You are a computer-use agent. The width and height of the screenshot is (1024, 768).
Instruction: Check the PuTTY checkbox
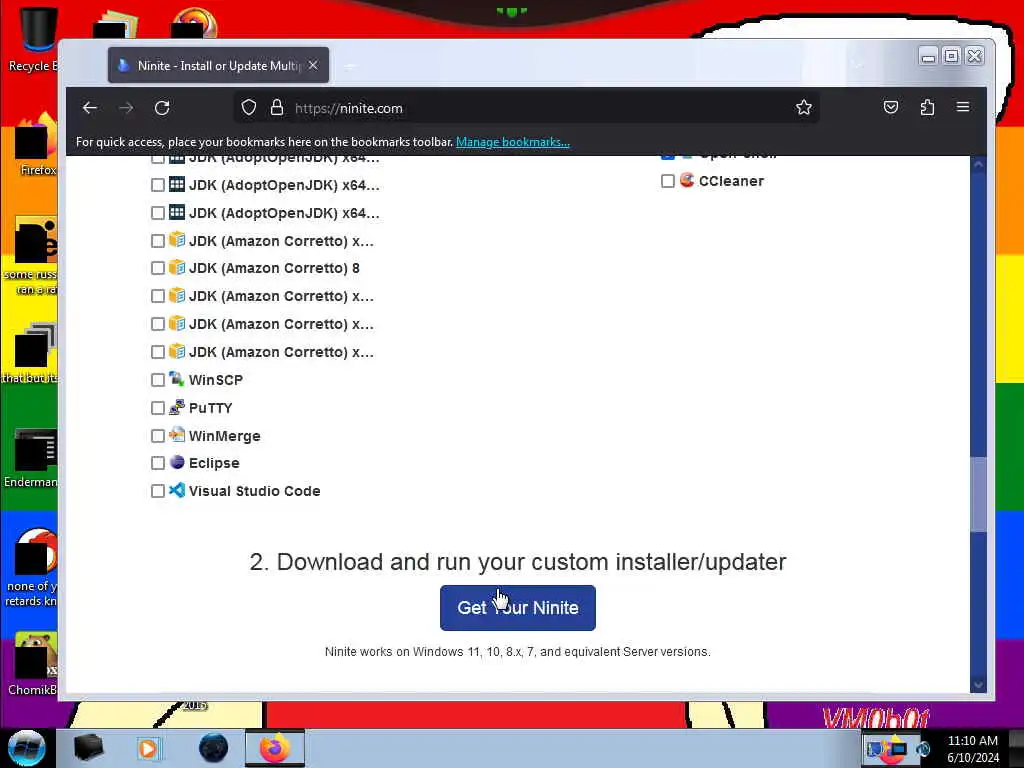tap(157, 408)
